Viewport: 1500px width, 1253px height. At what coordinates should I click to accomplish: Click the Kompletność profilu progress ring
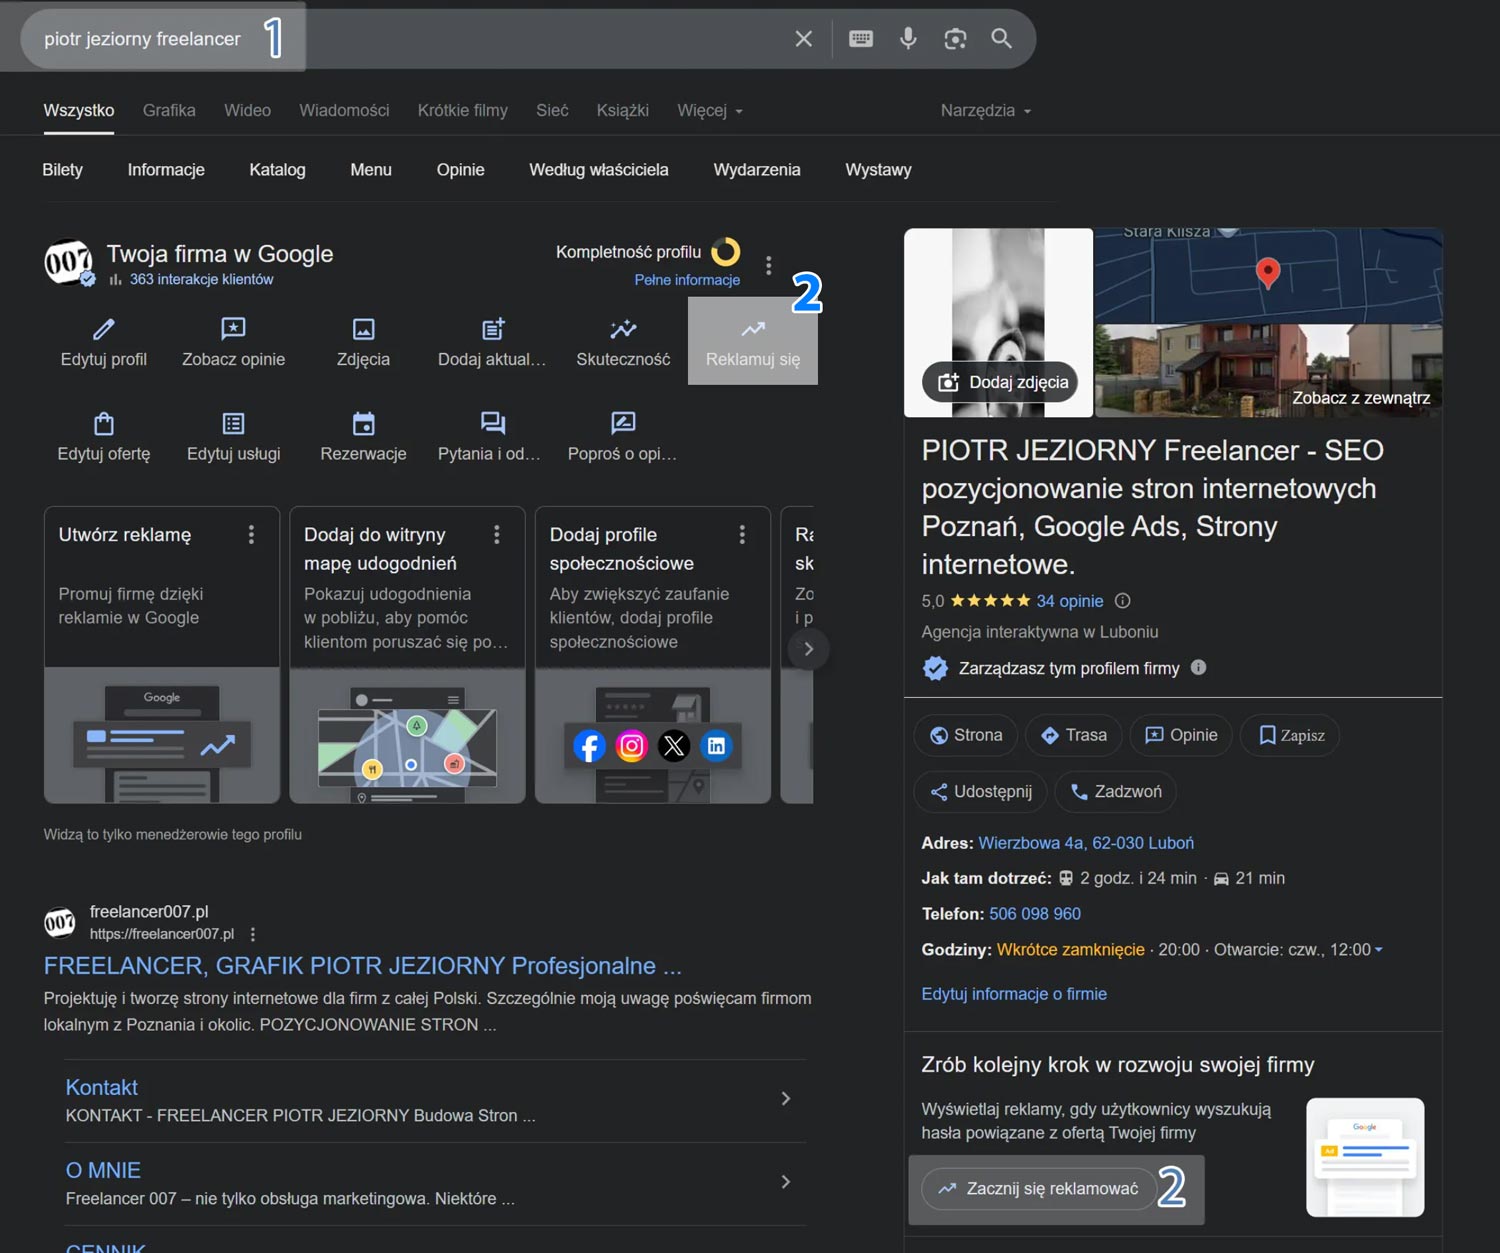point(726,252)
